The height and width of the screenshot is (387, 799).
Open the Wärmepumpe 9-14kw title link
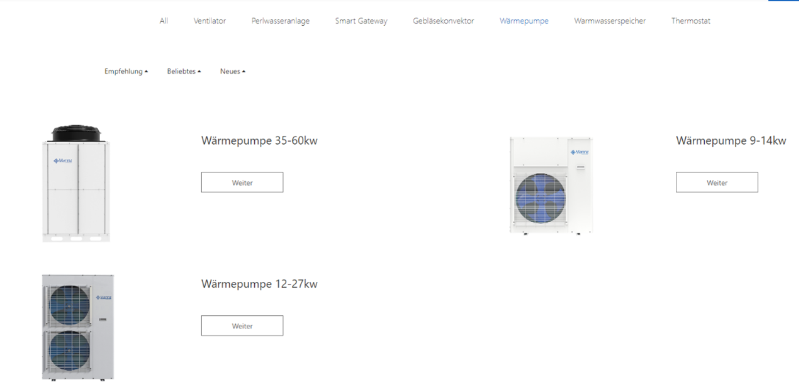pos(731,140)
